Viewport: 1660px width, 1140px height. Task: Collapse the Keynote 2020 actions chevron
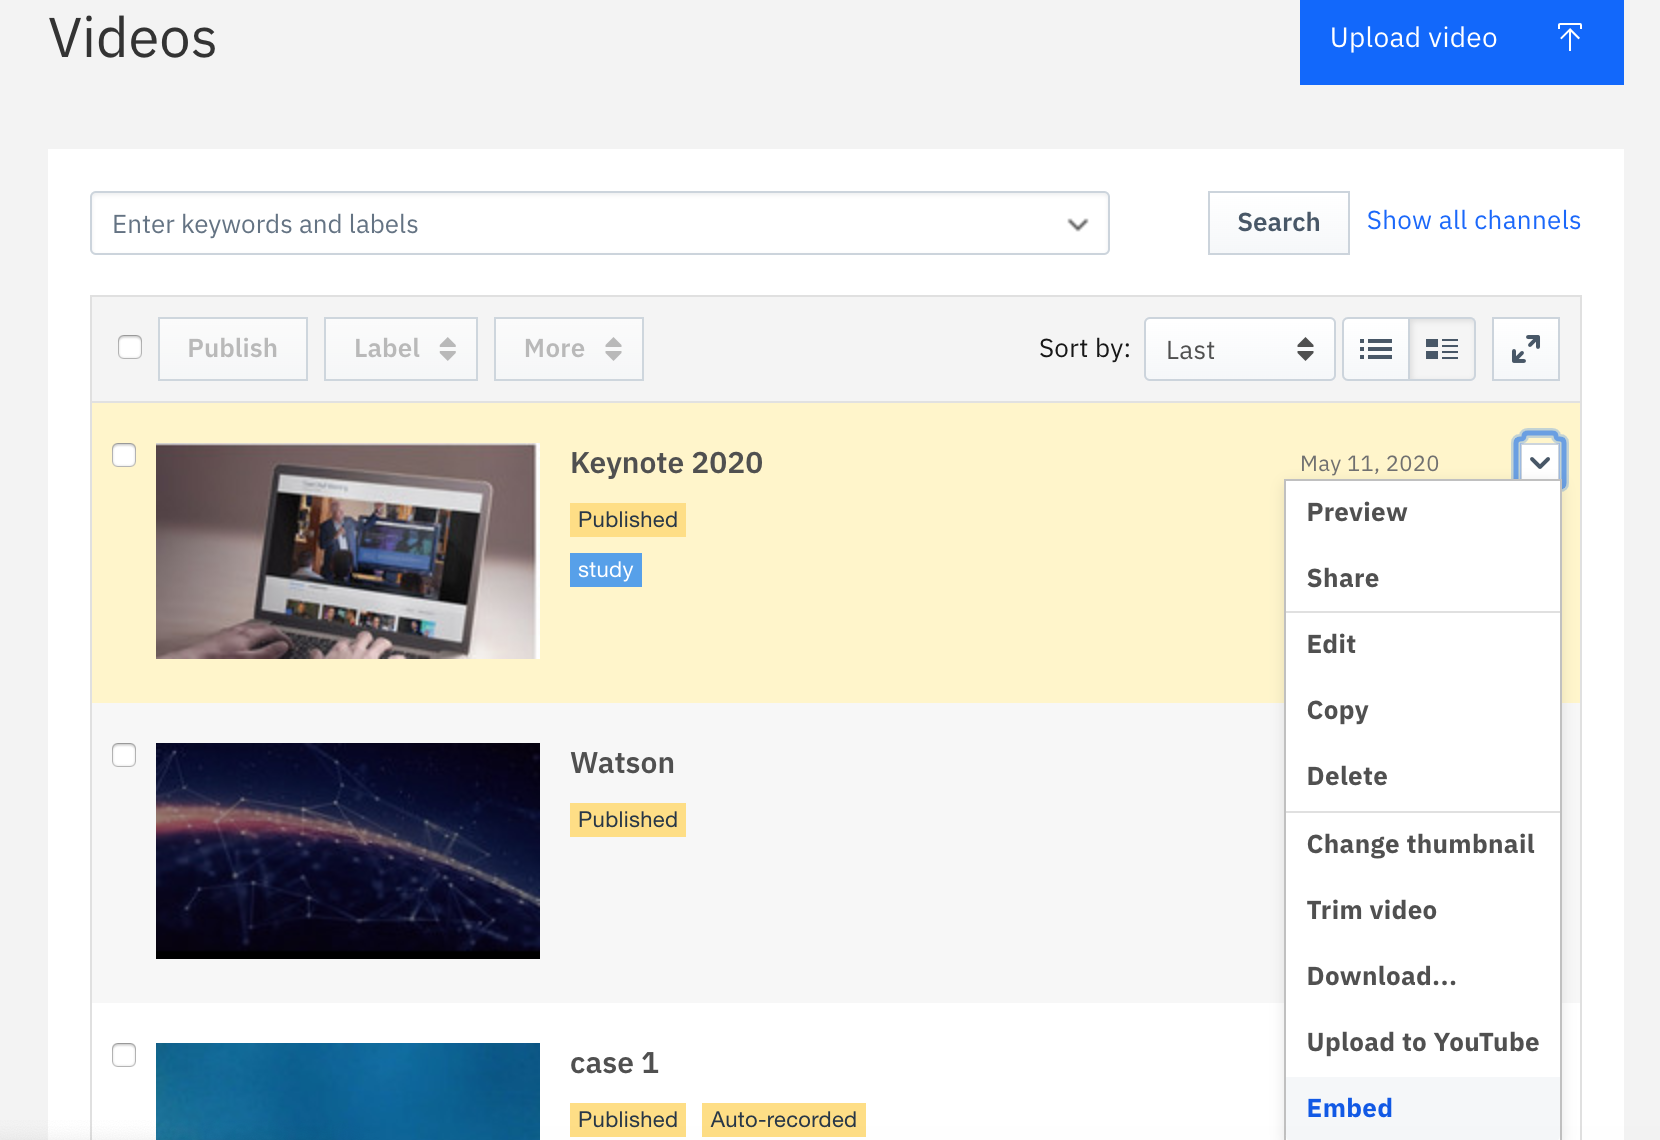click(x=1540, y=462)
